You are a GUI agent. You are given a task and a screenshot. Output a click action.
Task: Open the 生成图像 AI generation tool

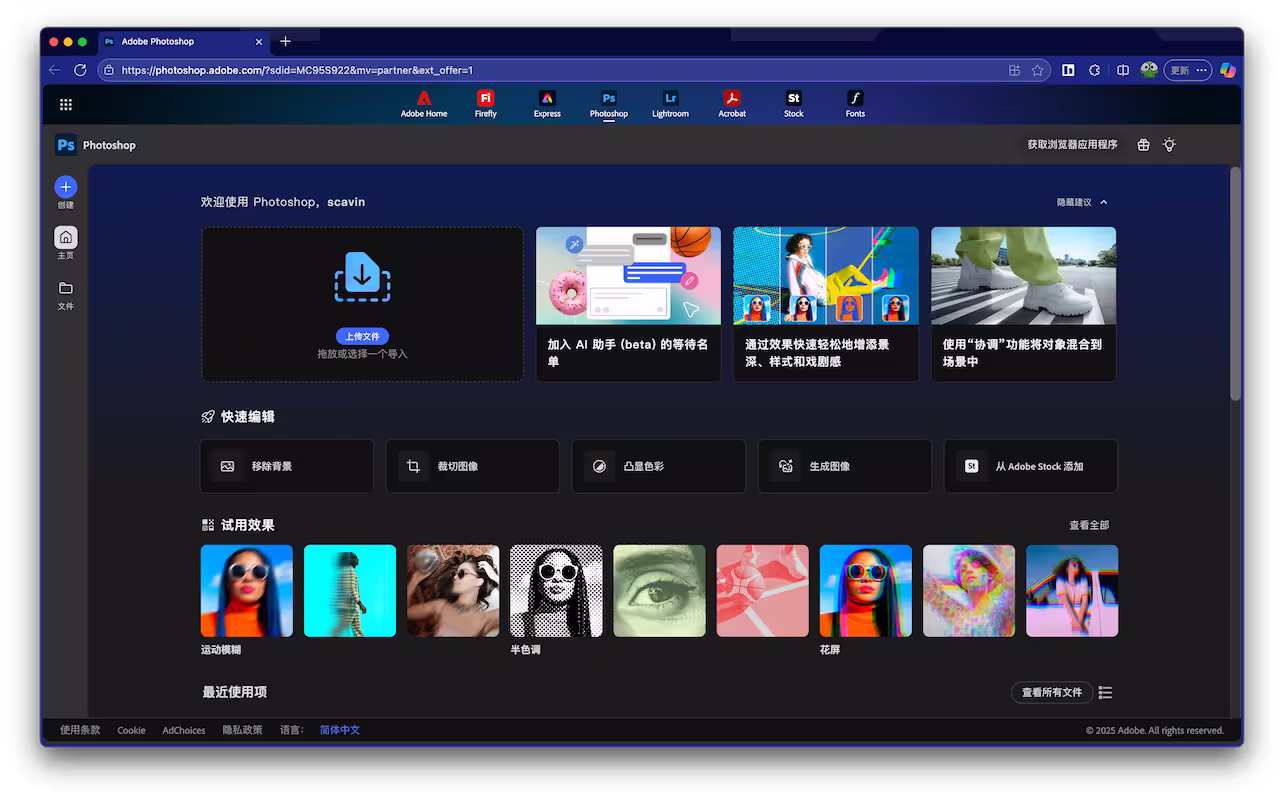[844, 466]
